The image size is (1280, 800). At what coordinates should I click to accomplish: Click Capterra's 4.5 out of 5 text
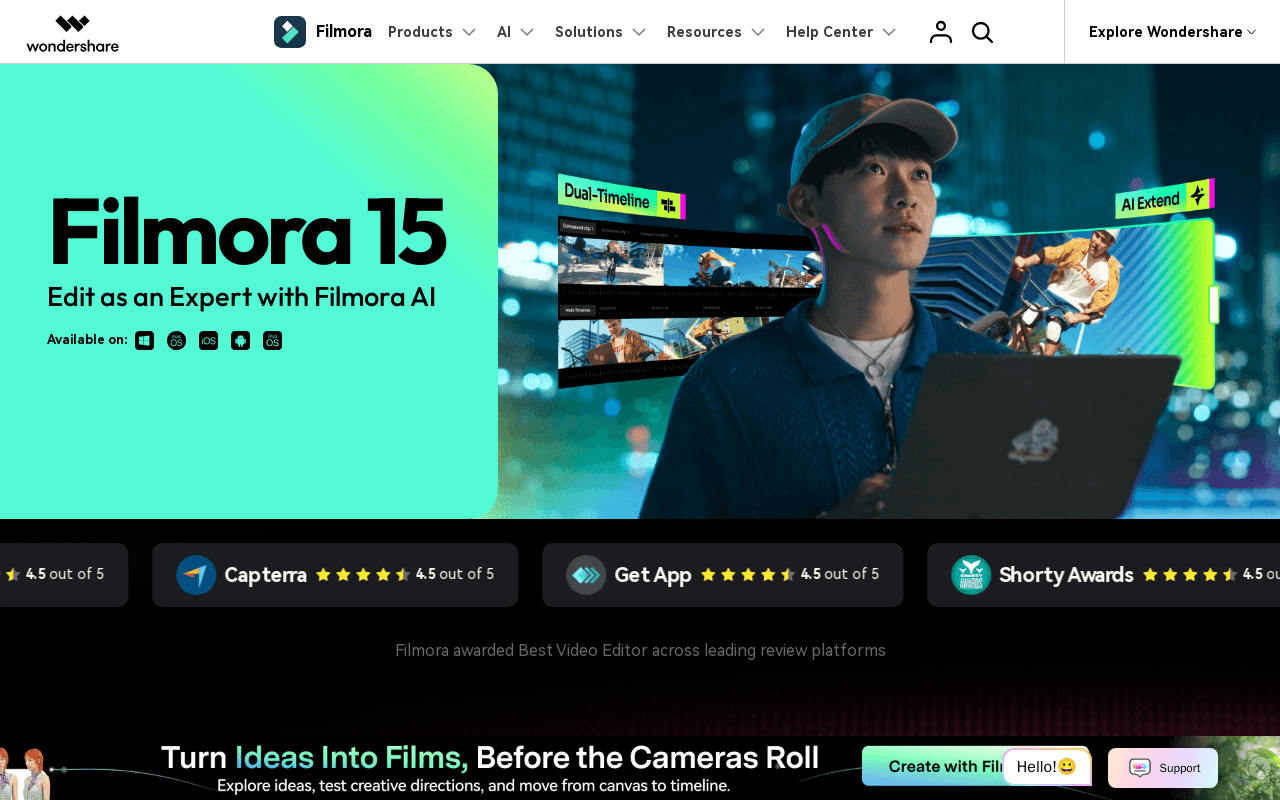tap(455, 574)
